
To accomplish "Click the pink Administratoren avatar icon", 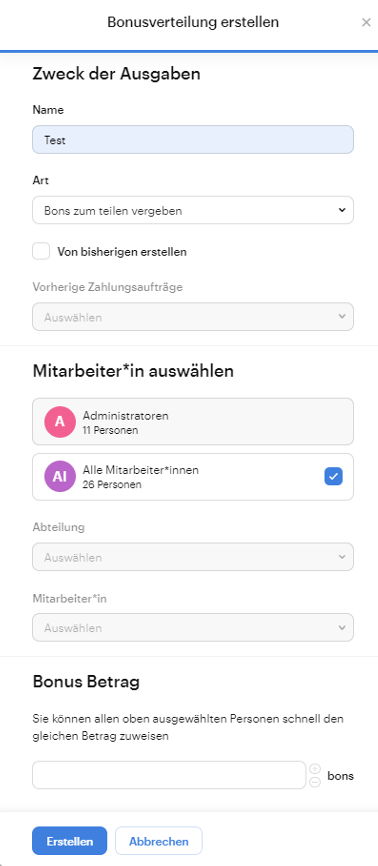I will [60, 422].
